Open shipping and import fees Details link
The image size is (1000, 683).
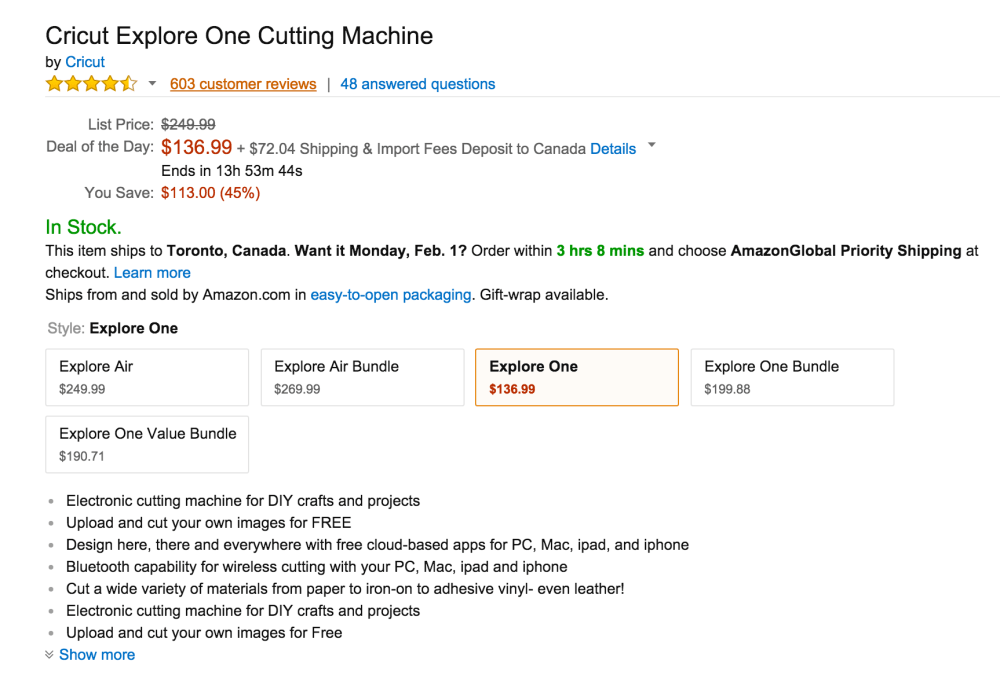click(x=613, y=149)
